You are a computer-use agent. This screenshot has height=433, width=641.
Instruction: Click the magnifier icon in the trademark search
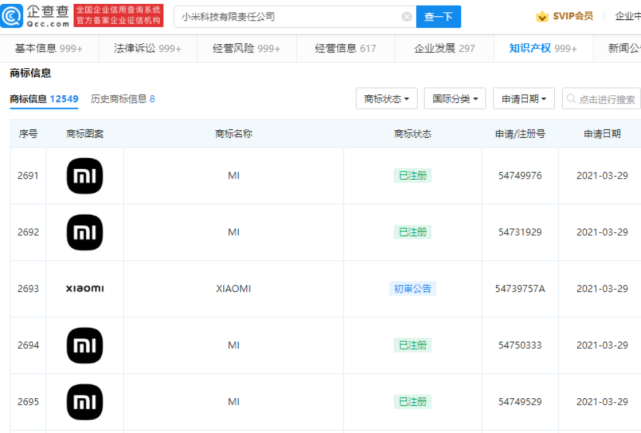(x=570, y=99)
